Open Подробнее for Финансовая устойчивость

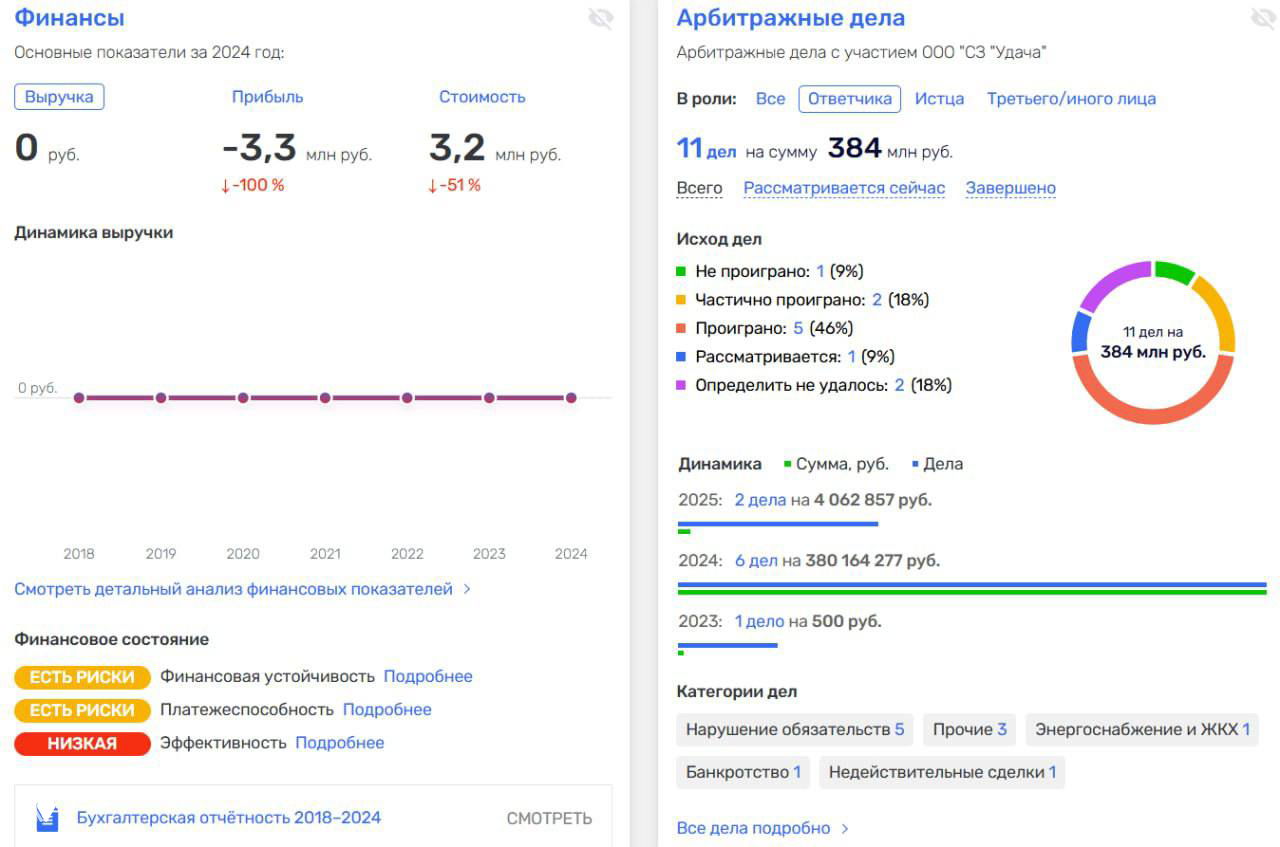point(428,676)
